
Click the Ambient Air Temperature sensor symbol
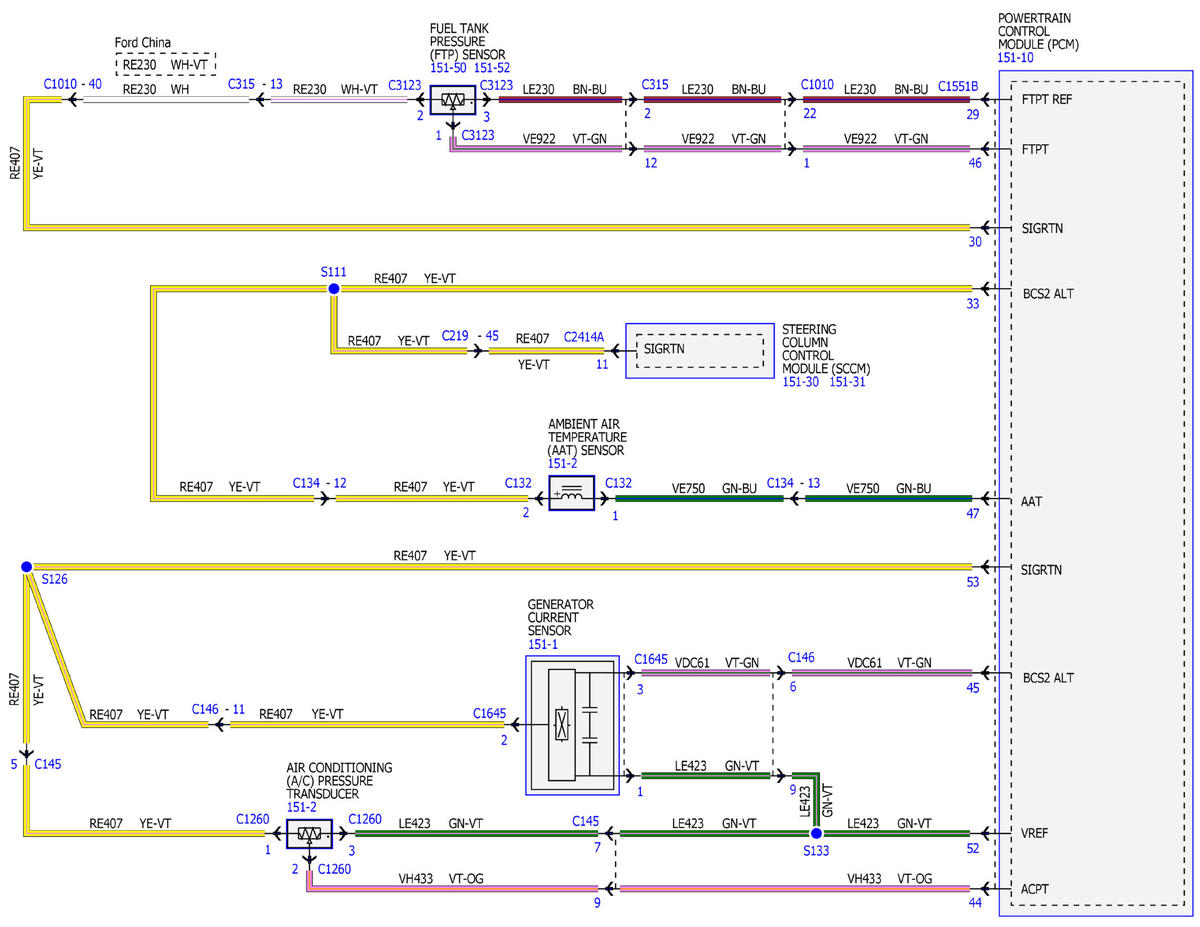[571, 493]
